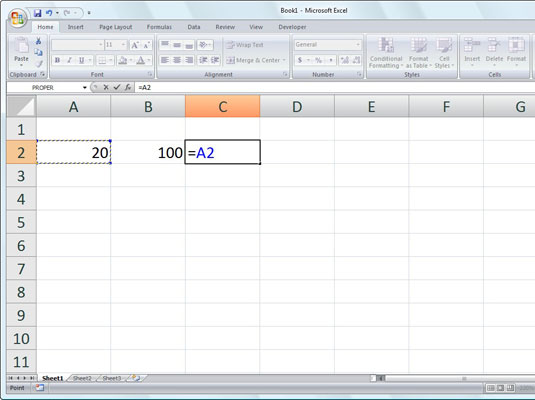The height and width of the screenshot is (400, 535).
Task: Click Cell Styles button
Action: click(x=444, y=52)
